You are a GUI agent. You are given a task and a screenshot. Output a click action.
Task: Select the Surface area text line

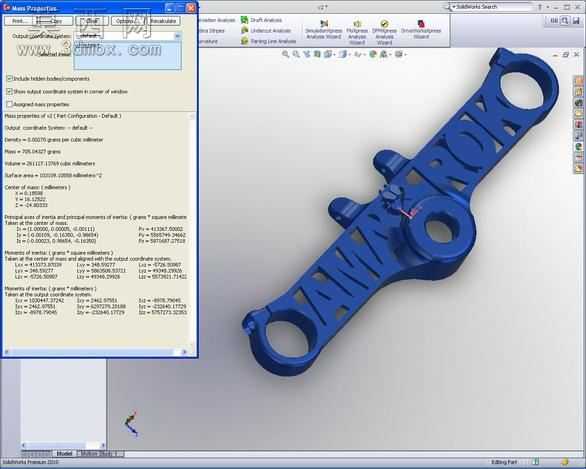[x=53, y=175]
